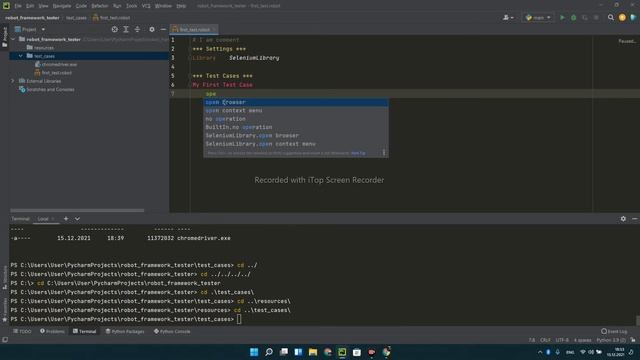Viewport: 640px width, 360px height.
Task: Click Expand All in Project panel
Action: pos(126,29)
